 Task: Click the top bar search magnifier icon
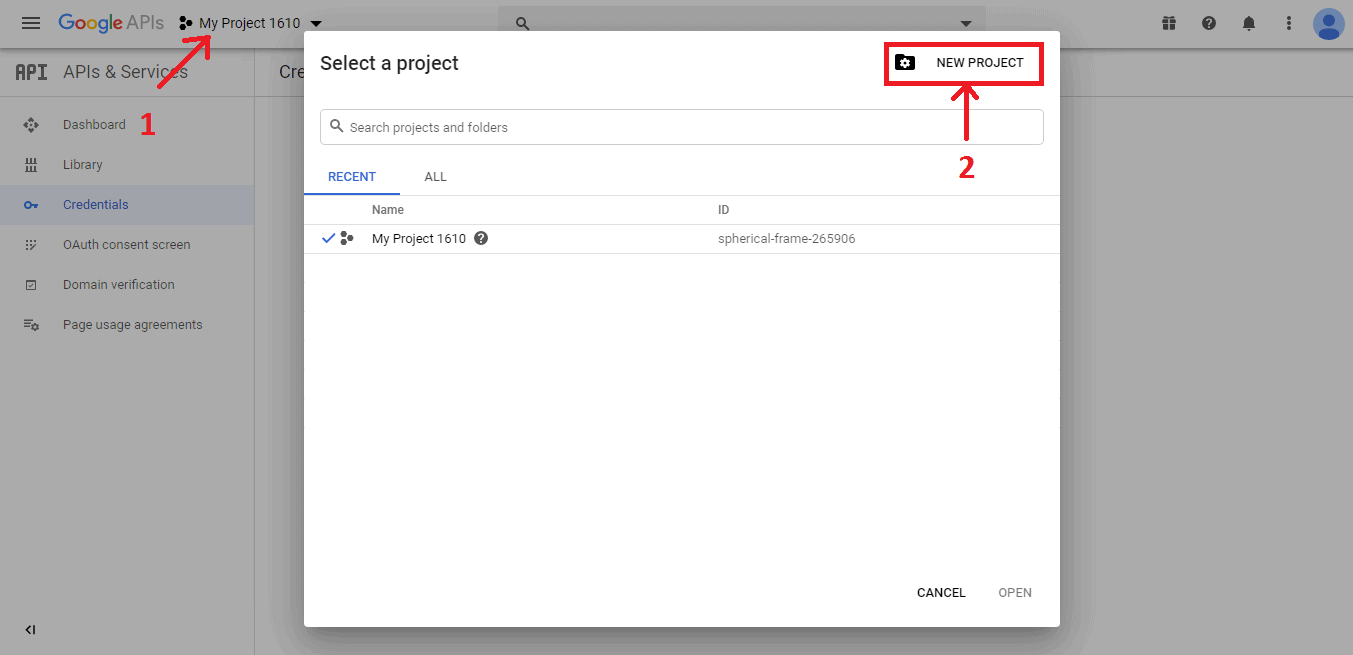pyautogui.click(x=522, y=23)
